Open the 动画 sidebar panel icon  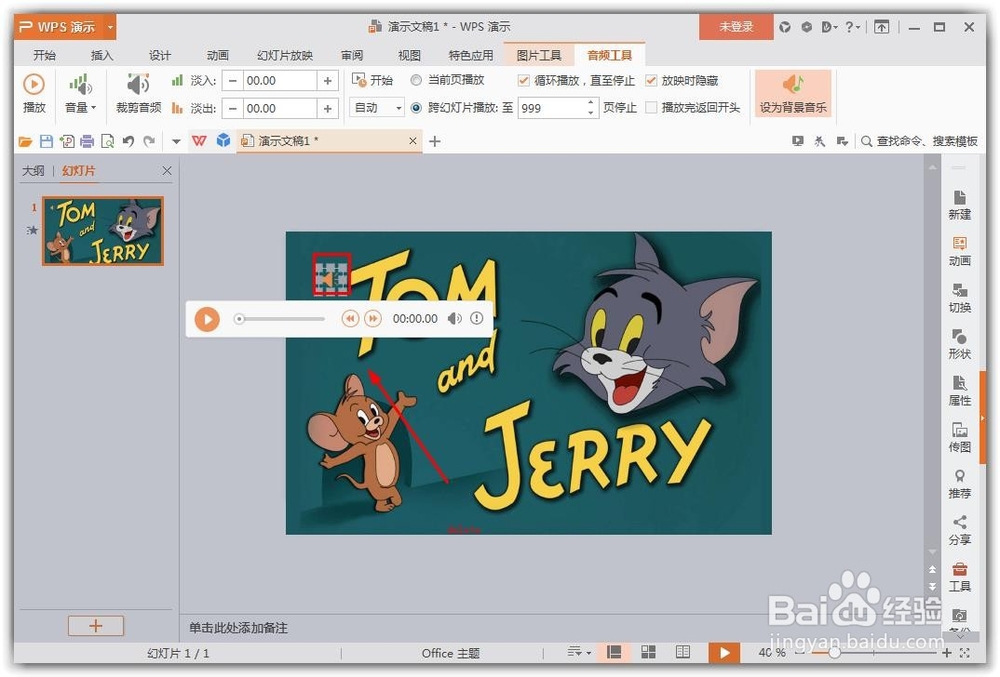point(959,252)
